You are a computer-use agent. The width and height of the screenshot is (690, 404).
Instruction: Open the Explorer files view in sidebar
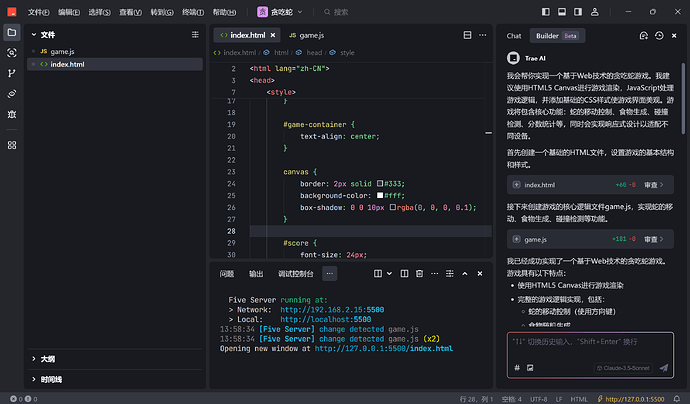12,33
